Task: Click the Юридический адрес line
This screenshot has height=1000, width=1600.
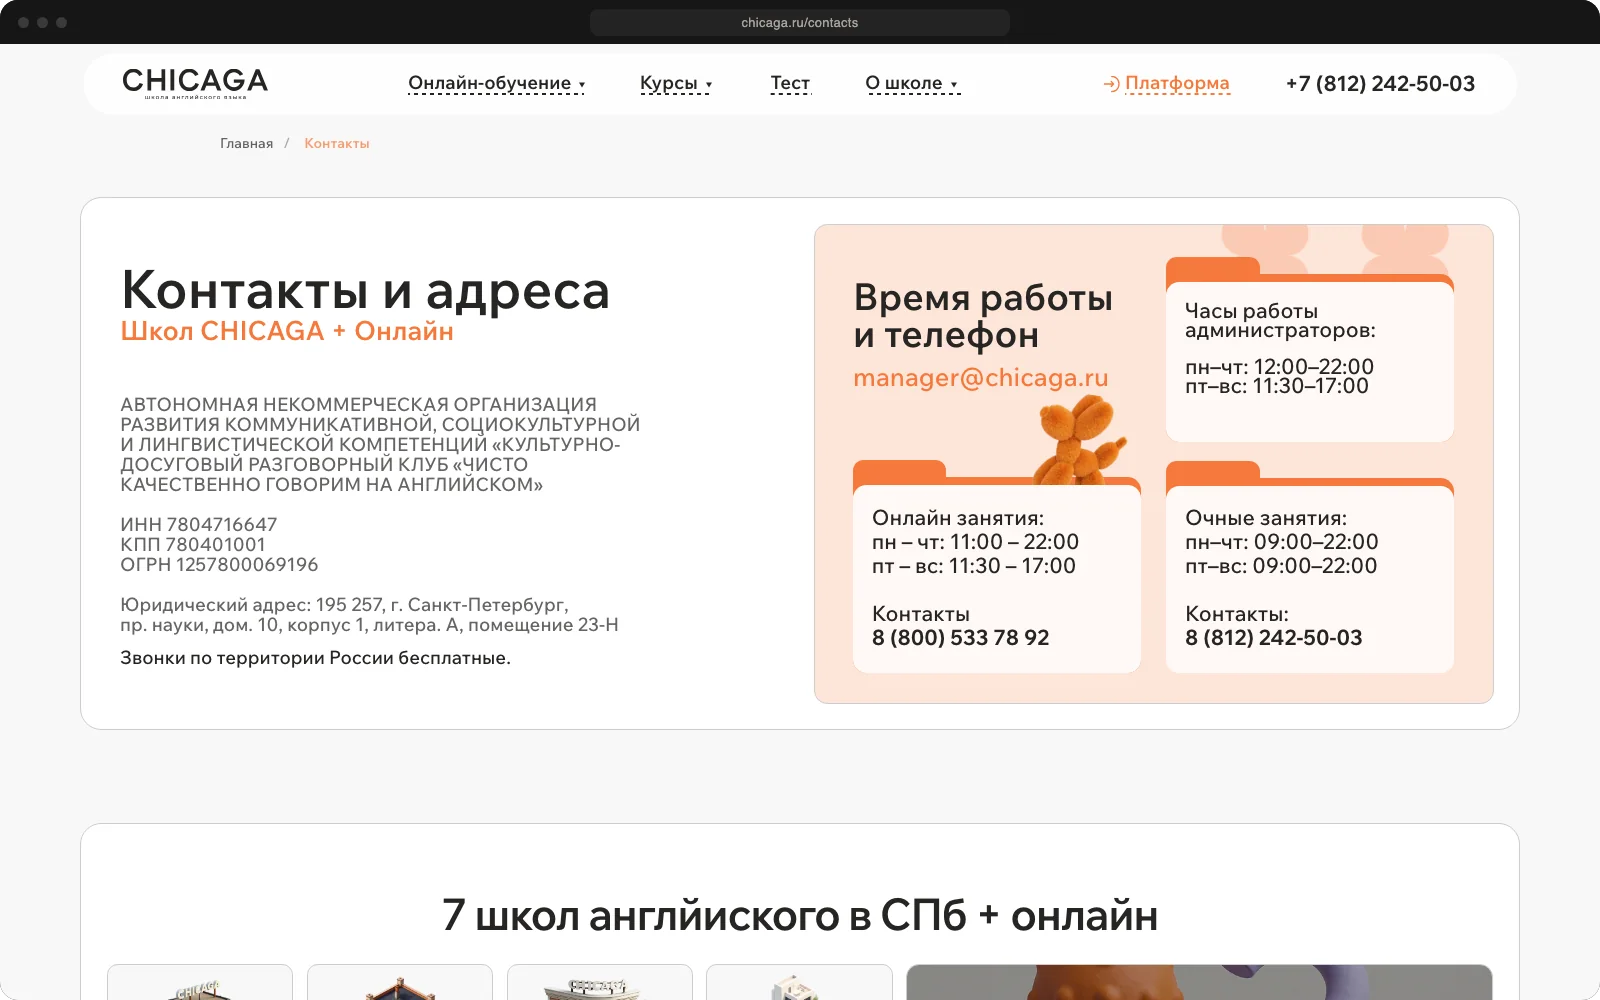Action: click(369, 615)
